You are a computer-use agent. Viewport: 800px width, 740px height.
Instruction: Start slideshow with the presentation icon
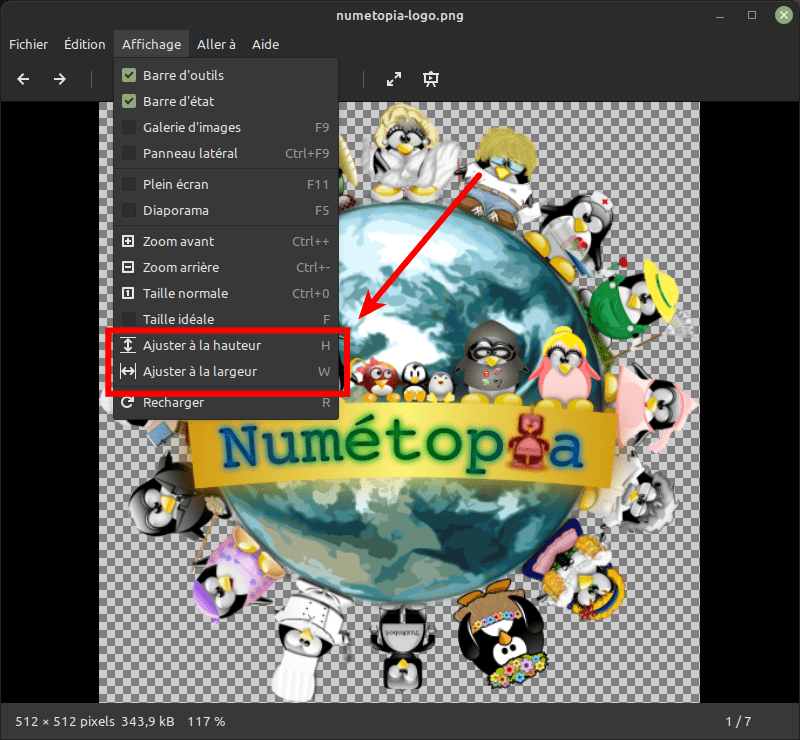click(x=431, y=79)
